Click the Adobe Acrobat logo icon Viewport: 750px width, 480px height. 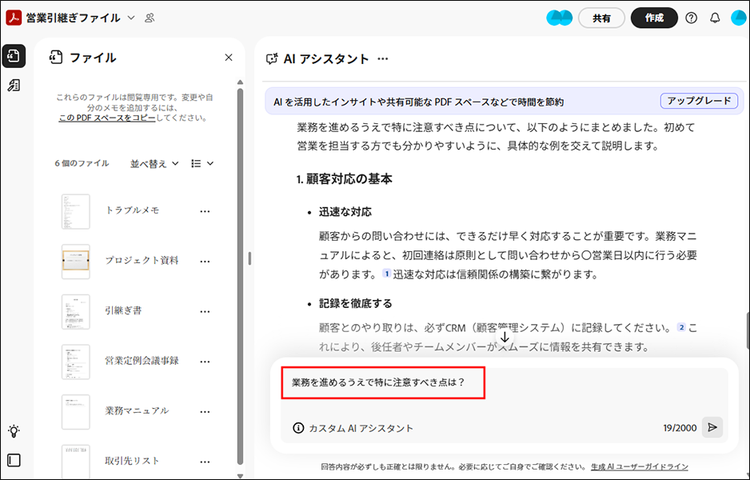click(16, 18)
